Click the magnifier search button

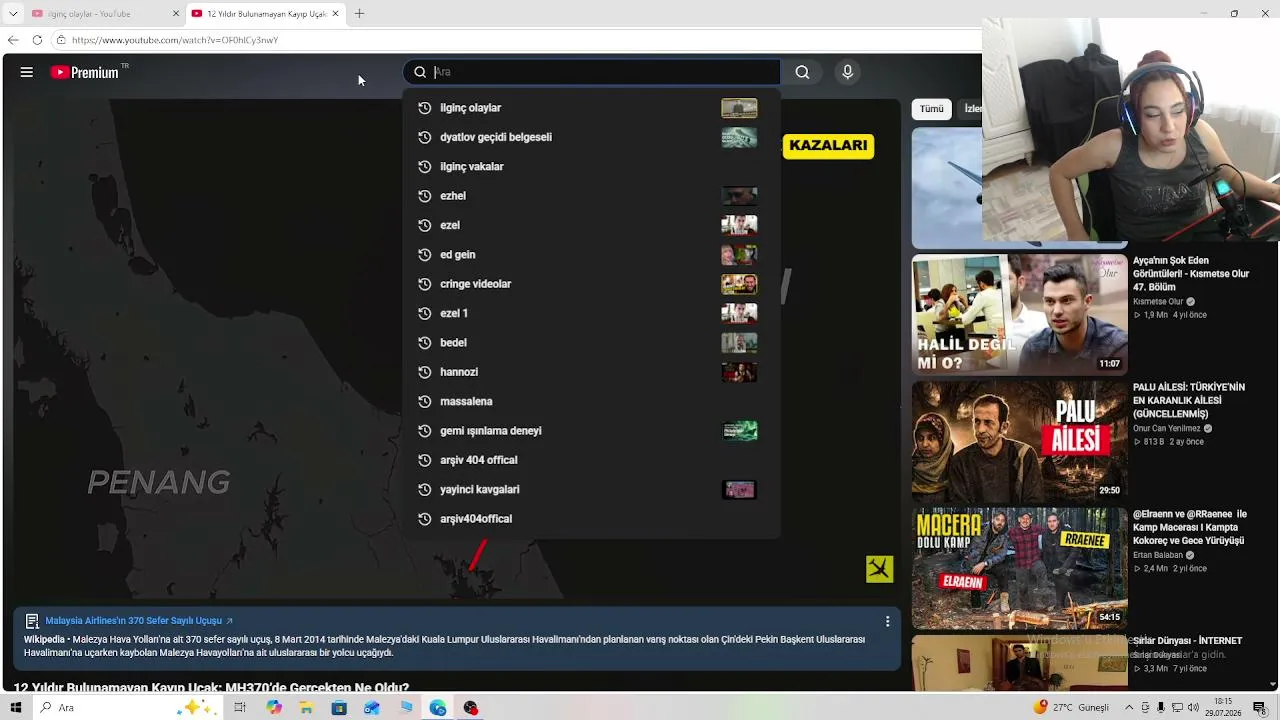(802, 72)
